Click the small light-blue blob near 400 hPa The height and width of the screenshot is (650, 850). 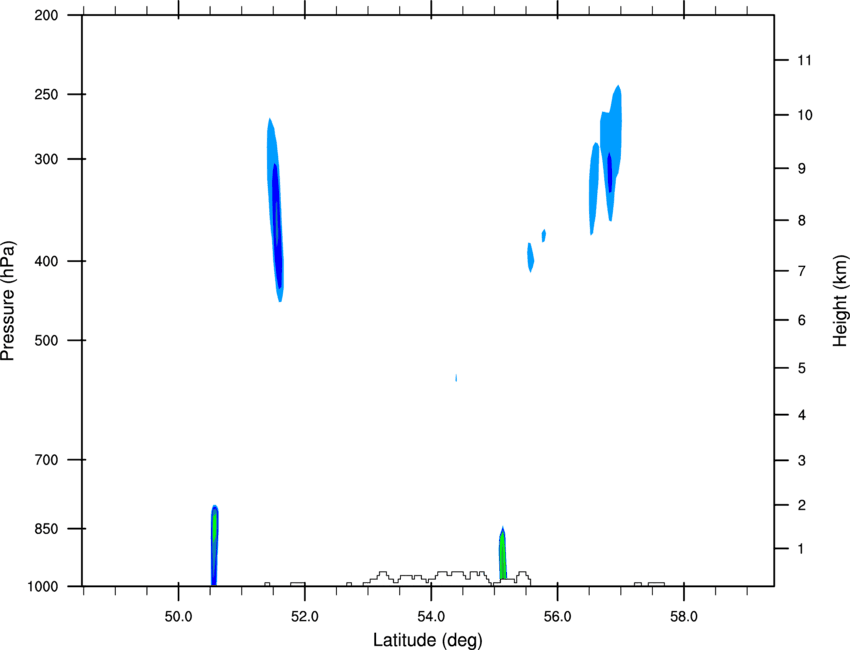531,257
